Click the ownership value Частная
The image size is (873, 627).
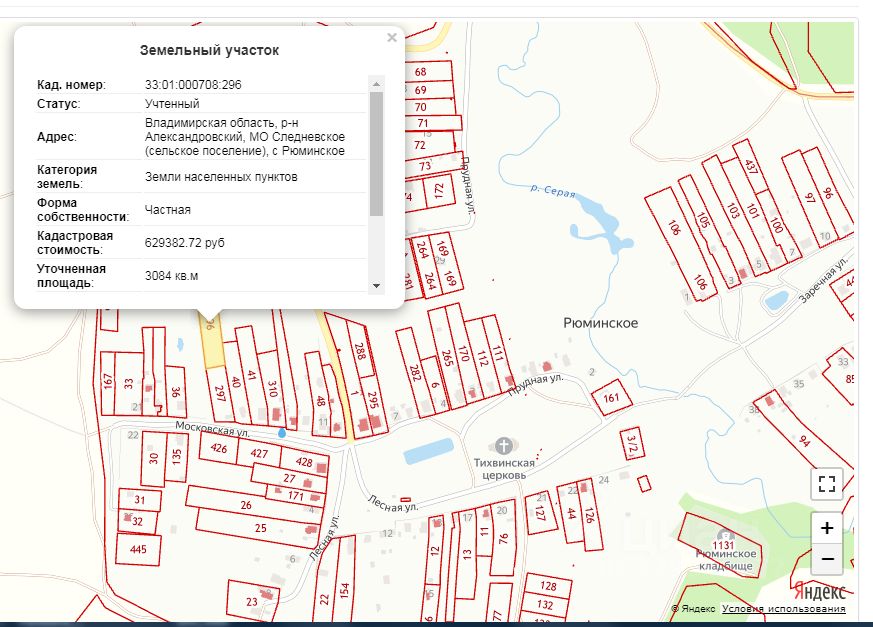click(x=168, y=210)
